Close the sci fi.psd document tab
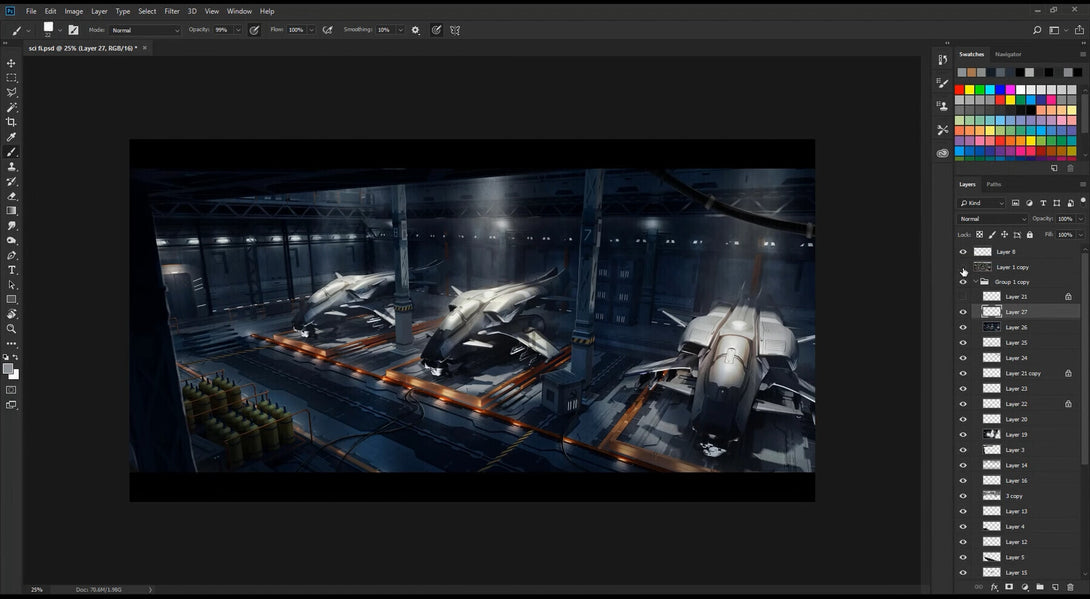The height and width of the screenshot is (599, 1090). point(145,48)
